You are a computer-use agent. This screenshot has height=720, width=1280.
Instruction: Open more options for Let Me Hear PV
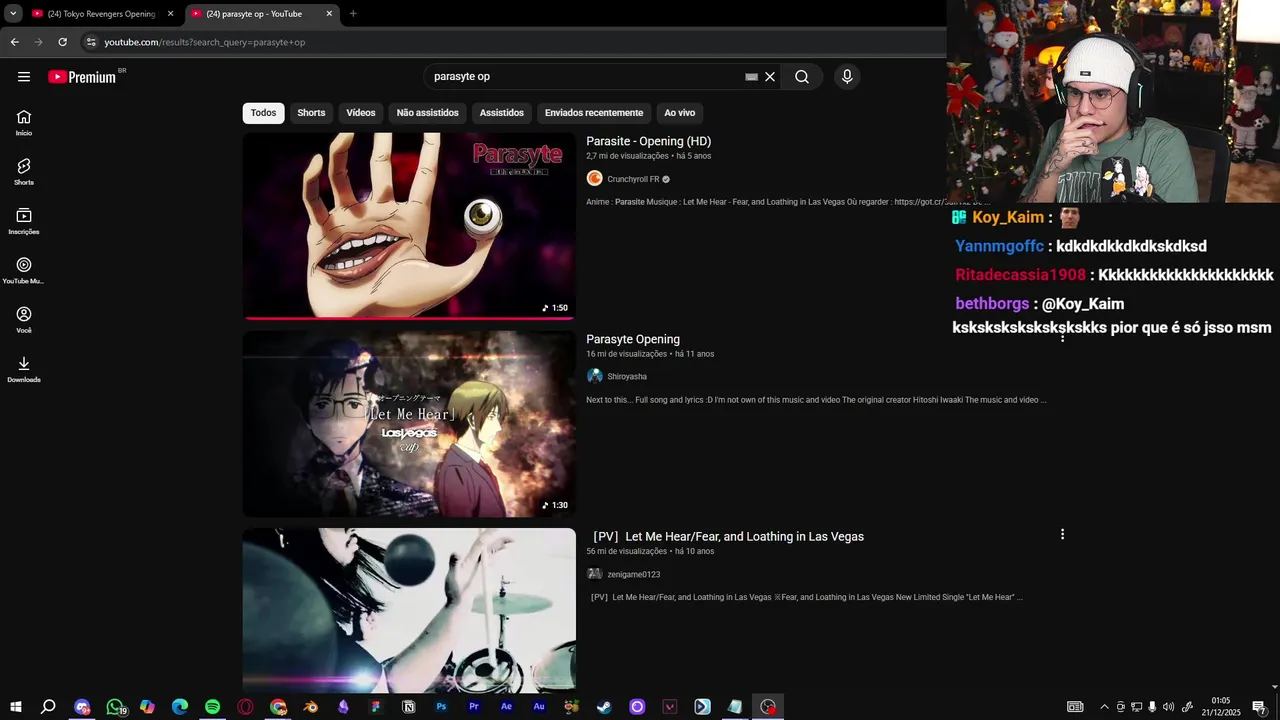tap(1062, 535)
